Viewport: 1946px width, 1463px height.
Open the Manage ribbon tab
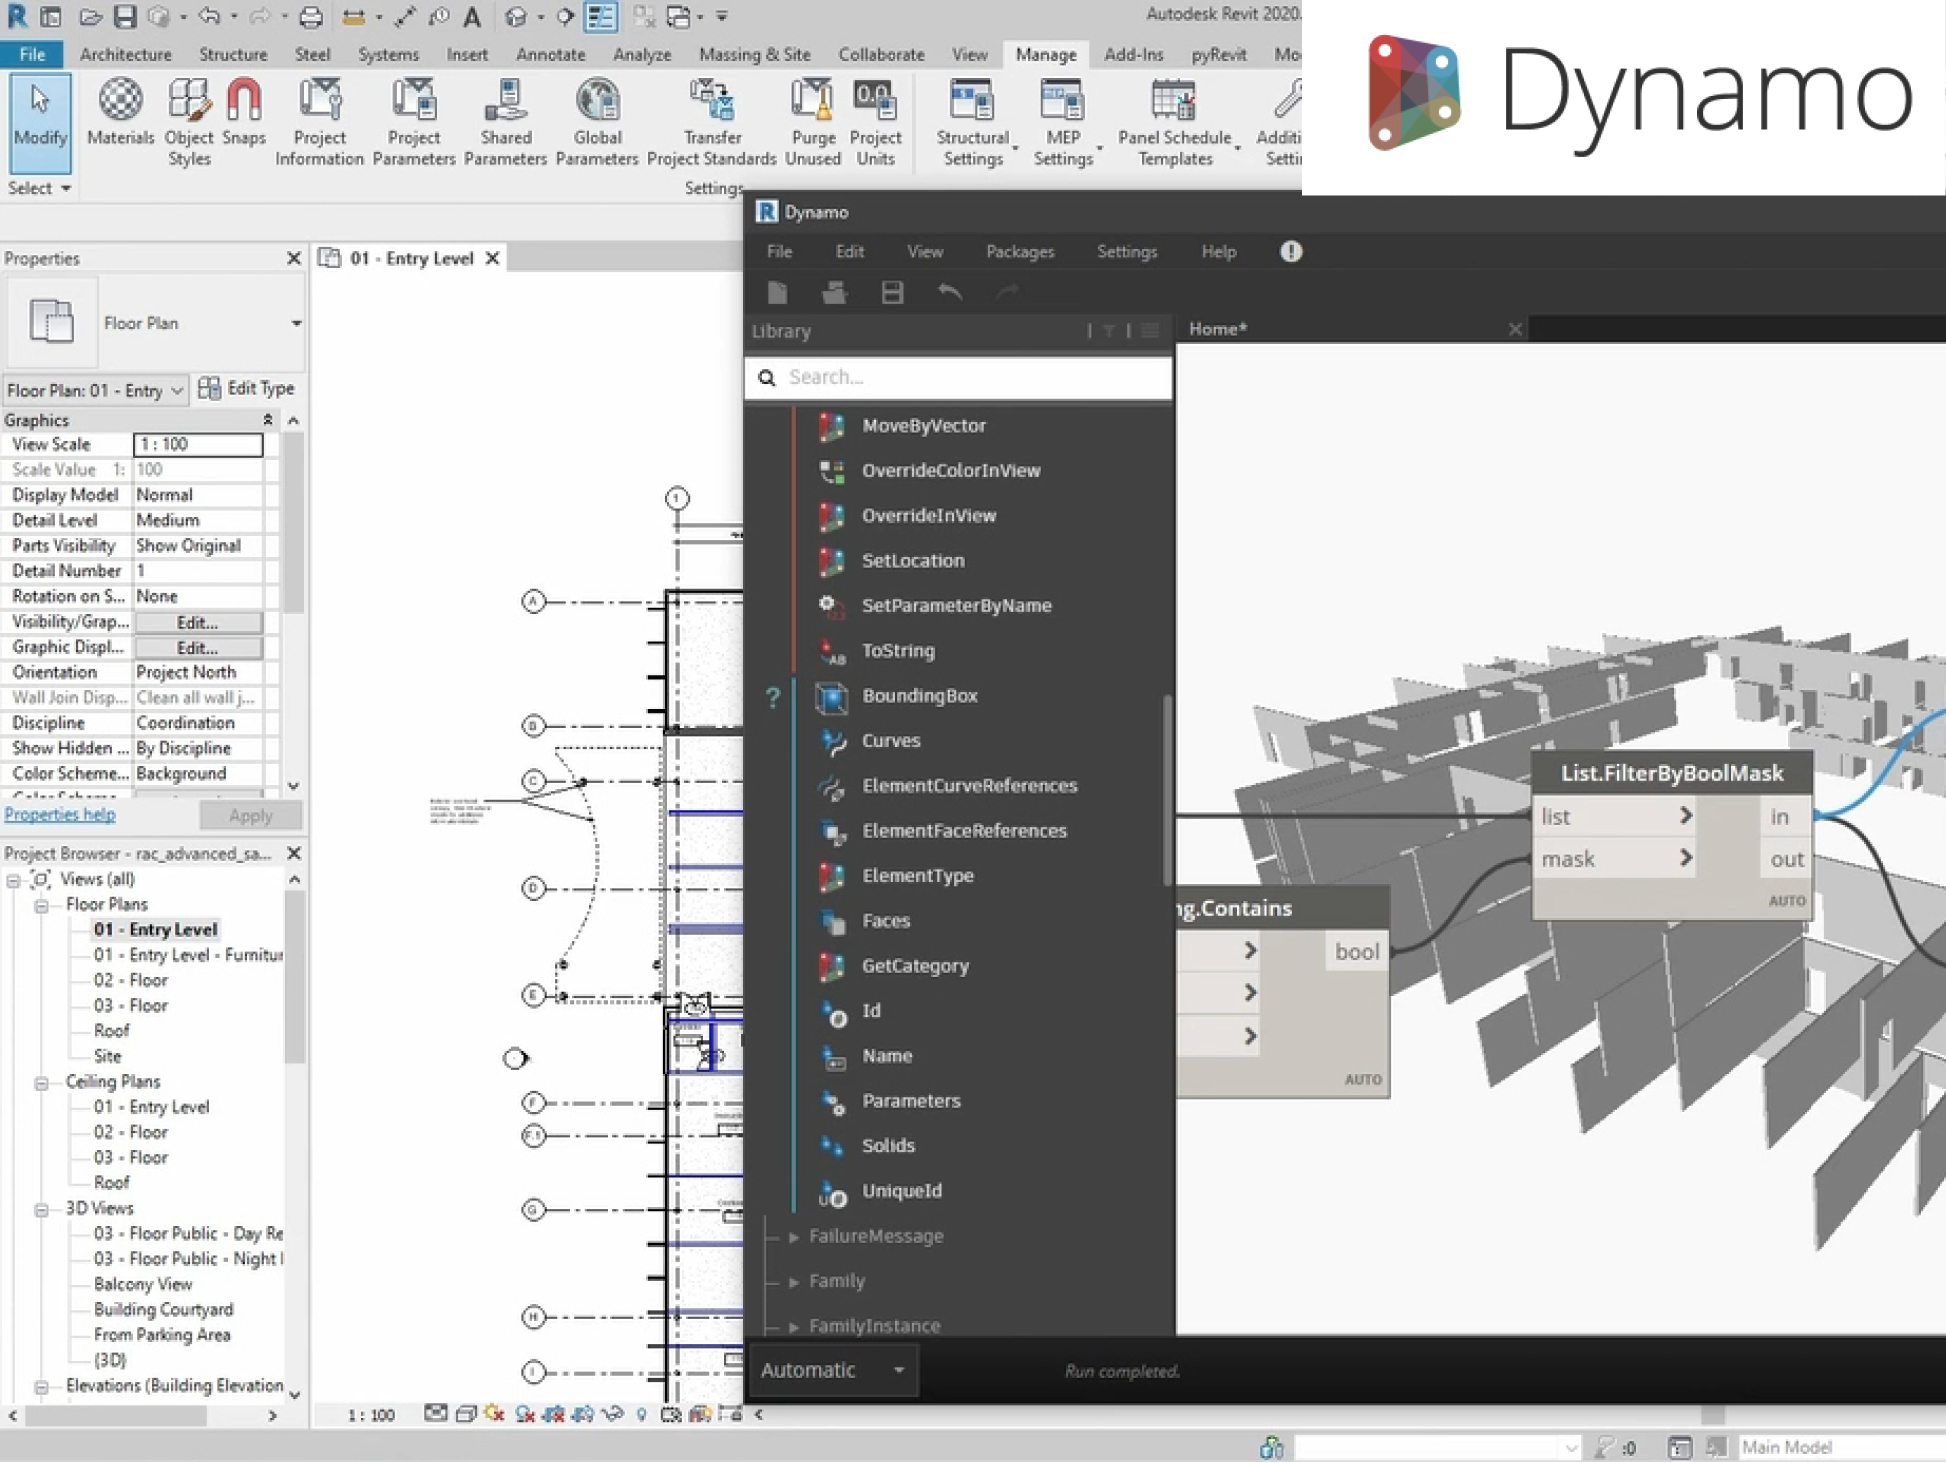[x=1046, y=54]
